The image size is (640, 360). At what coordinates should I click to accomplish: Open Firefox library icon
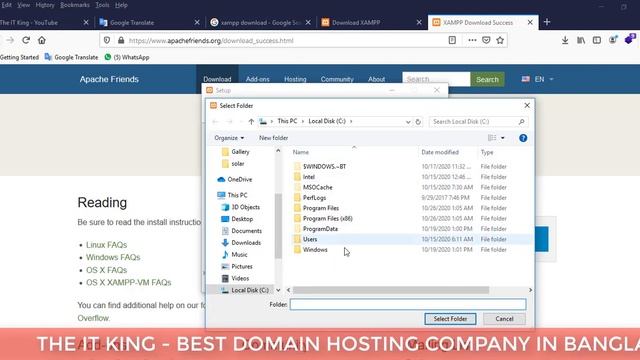(581, 40)
